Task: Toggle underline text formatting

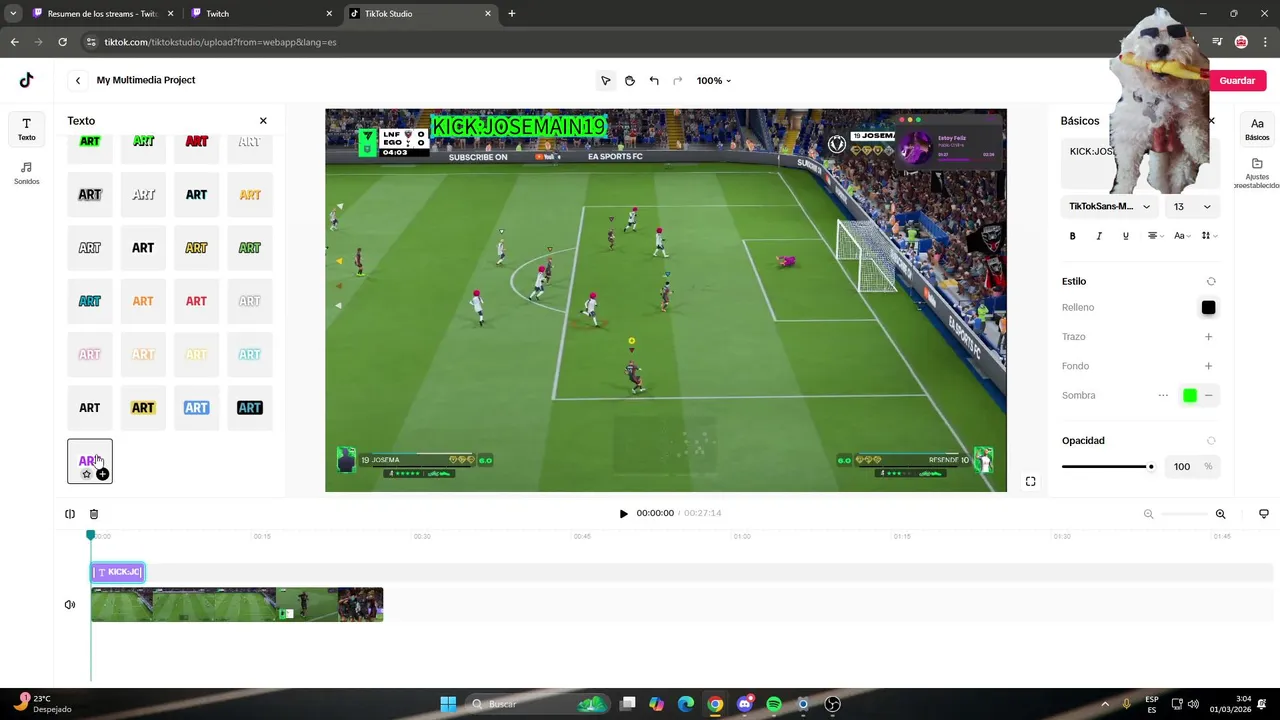Action: [1126, 236]
